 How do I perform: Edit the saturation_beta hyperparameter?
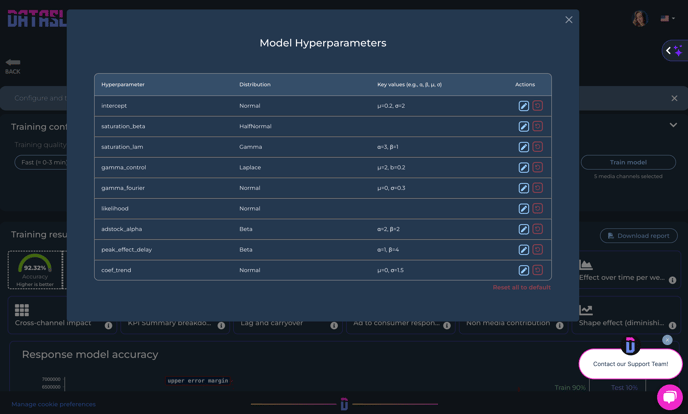pyautogui.click(x=523, y=126)
